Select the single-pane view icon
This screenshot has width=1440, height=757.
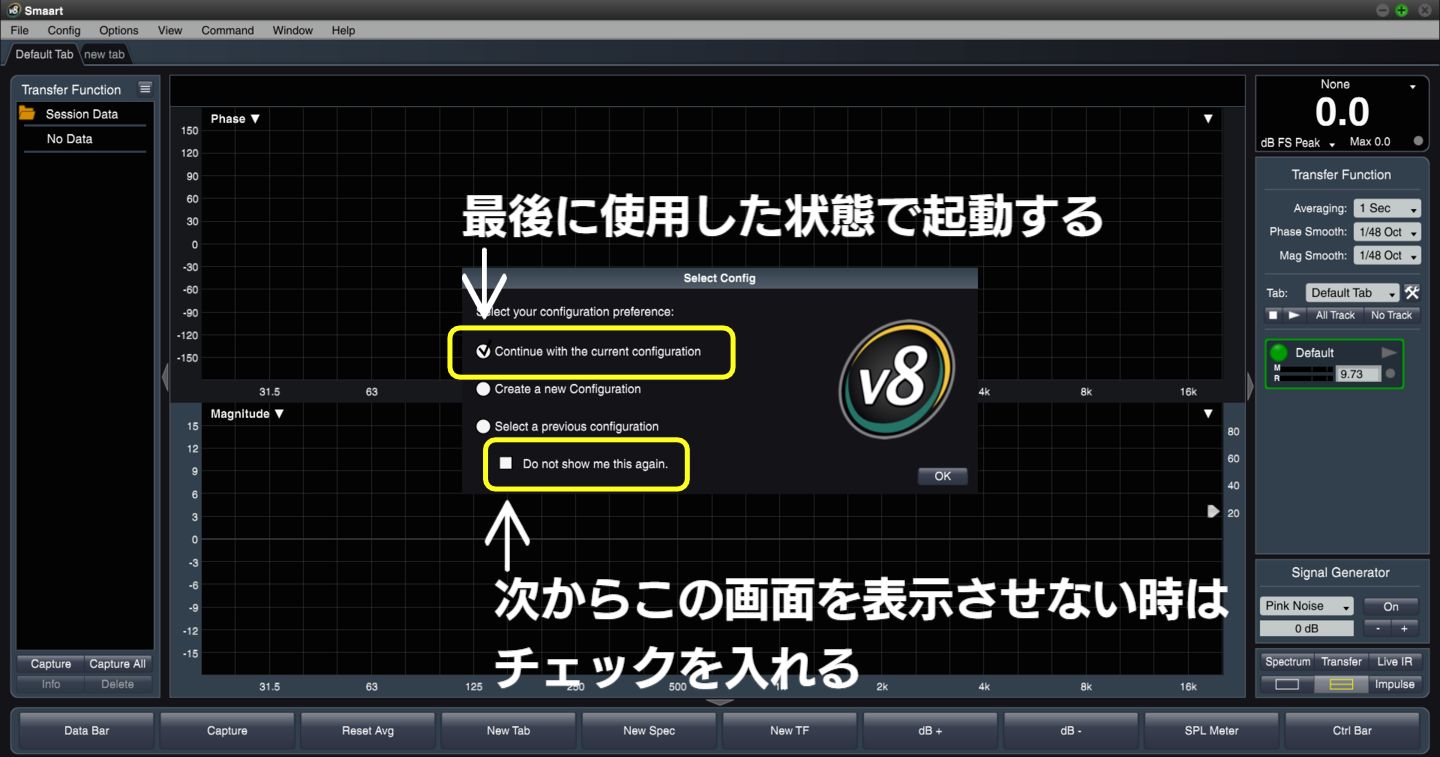pyautogui.click(x=1287, y=684)
